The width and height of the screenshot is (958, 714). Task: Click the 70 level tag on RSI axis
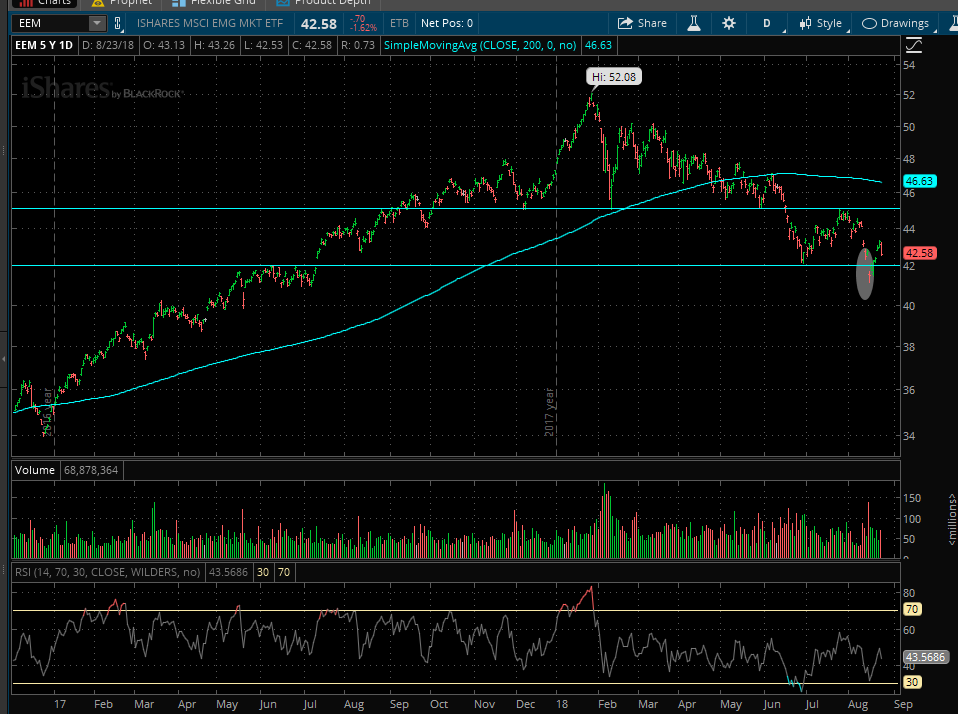912,609
